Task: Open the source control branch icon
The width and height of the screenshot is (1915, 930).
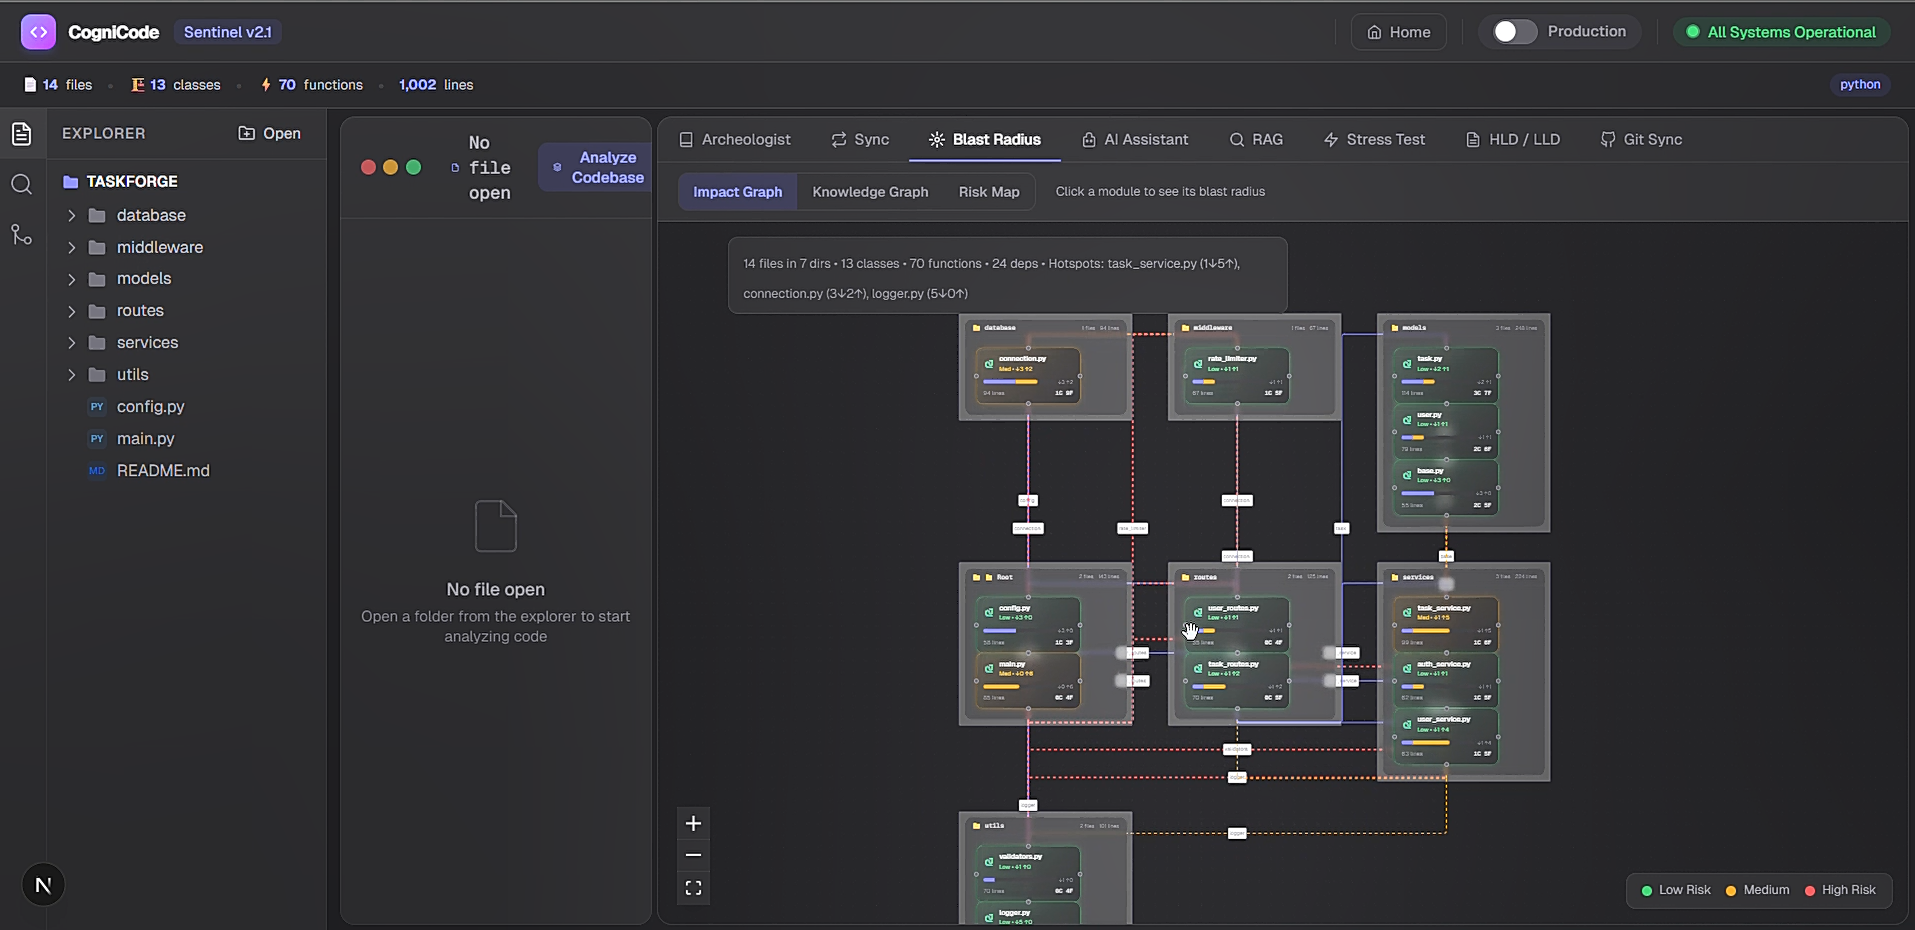Action: [22, 235]
